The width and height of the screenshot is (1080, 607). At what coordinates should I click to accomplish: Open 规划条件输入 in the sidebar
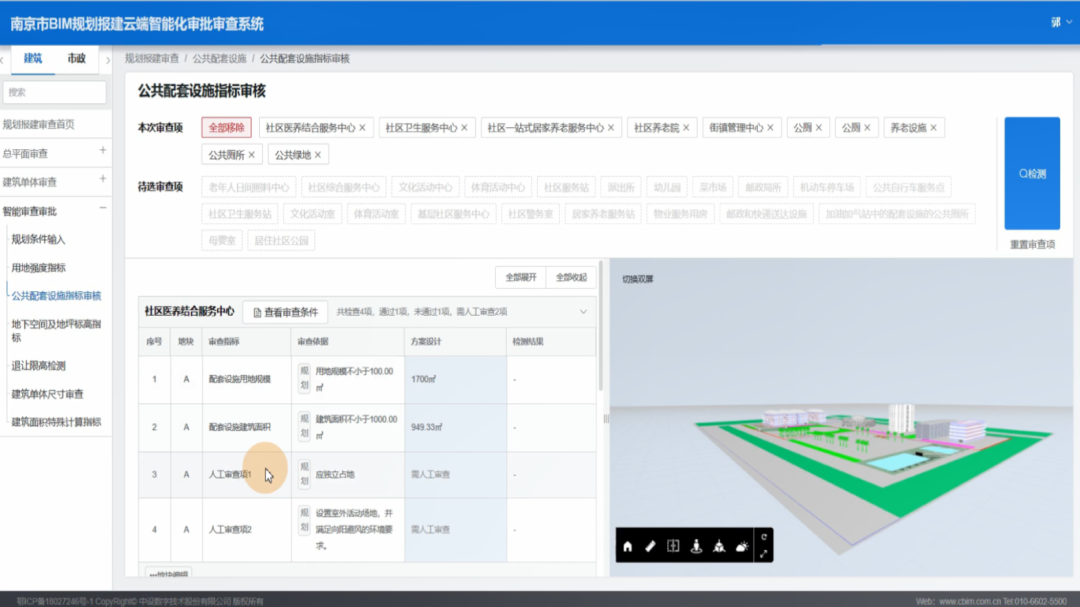pyautogui.click(x=38, y=239)
